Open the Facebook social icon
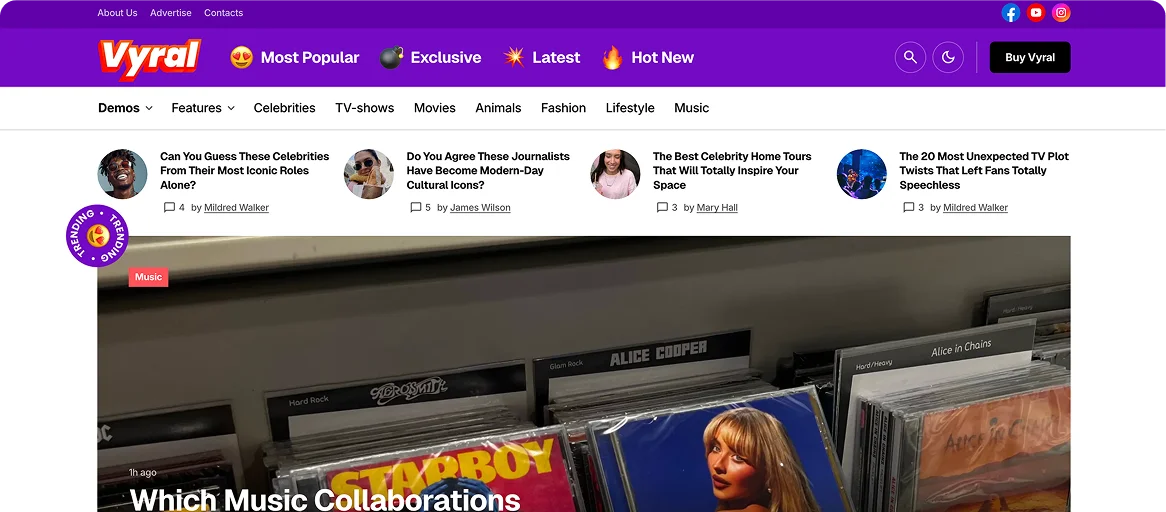 1011,13
